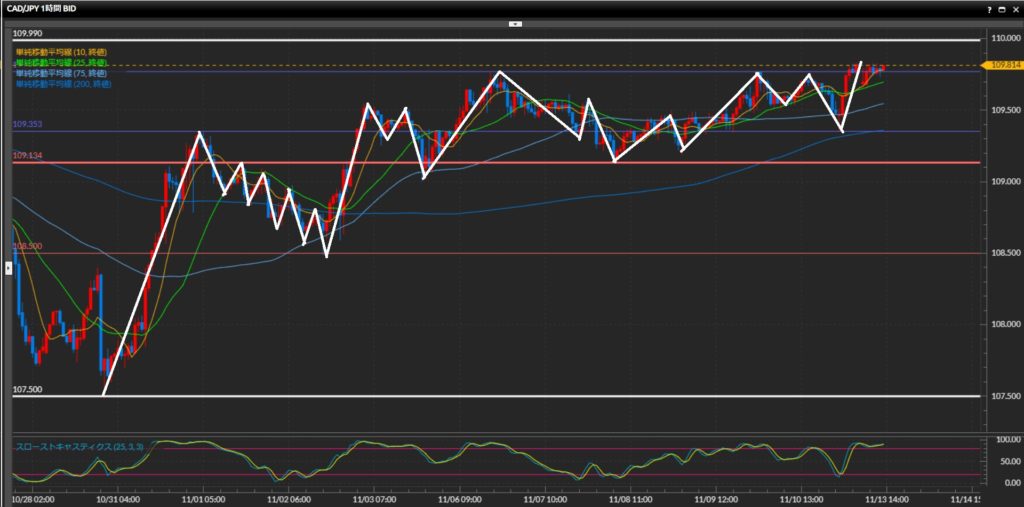Screen dimensions: 1024x507
Task: Click the red horizontal line label 109.134
Action: 27,156
